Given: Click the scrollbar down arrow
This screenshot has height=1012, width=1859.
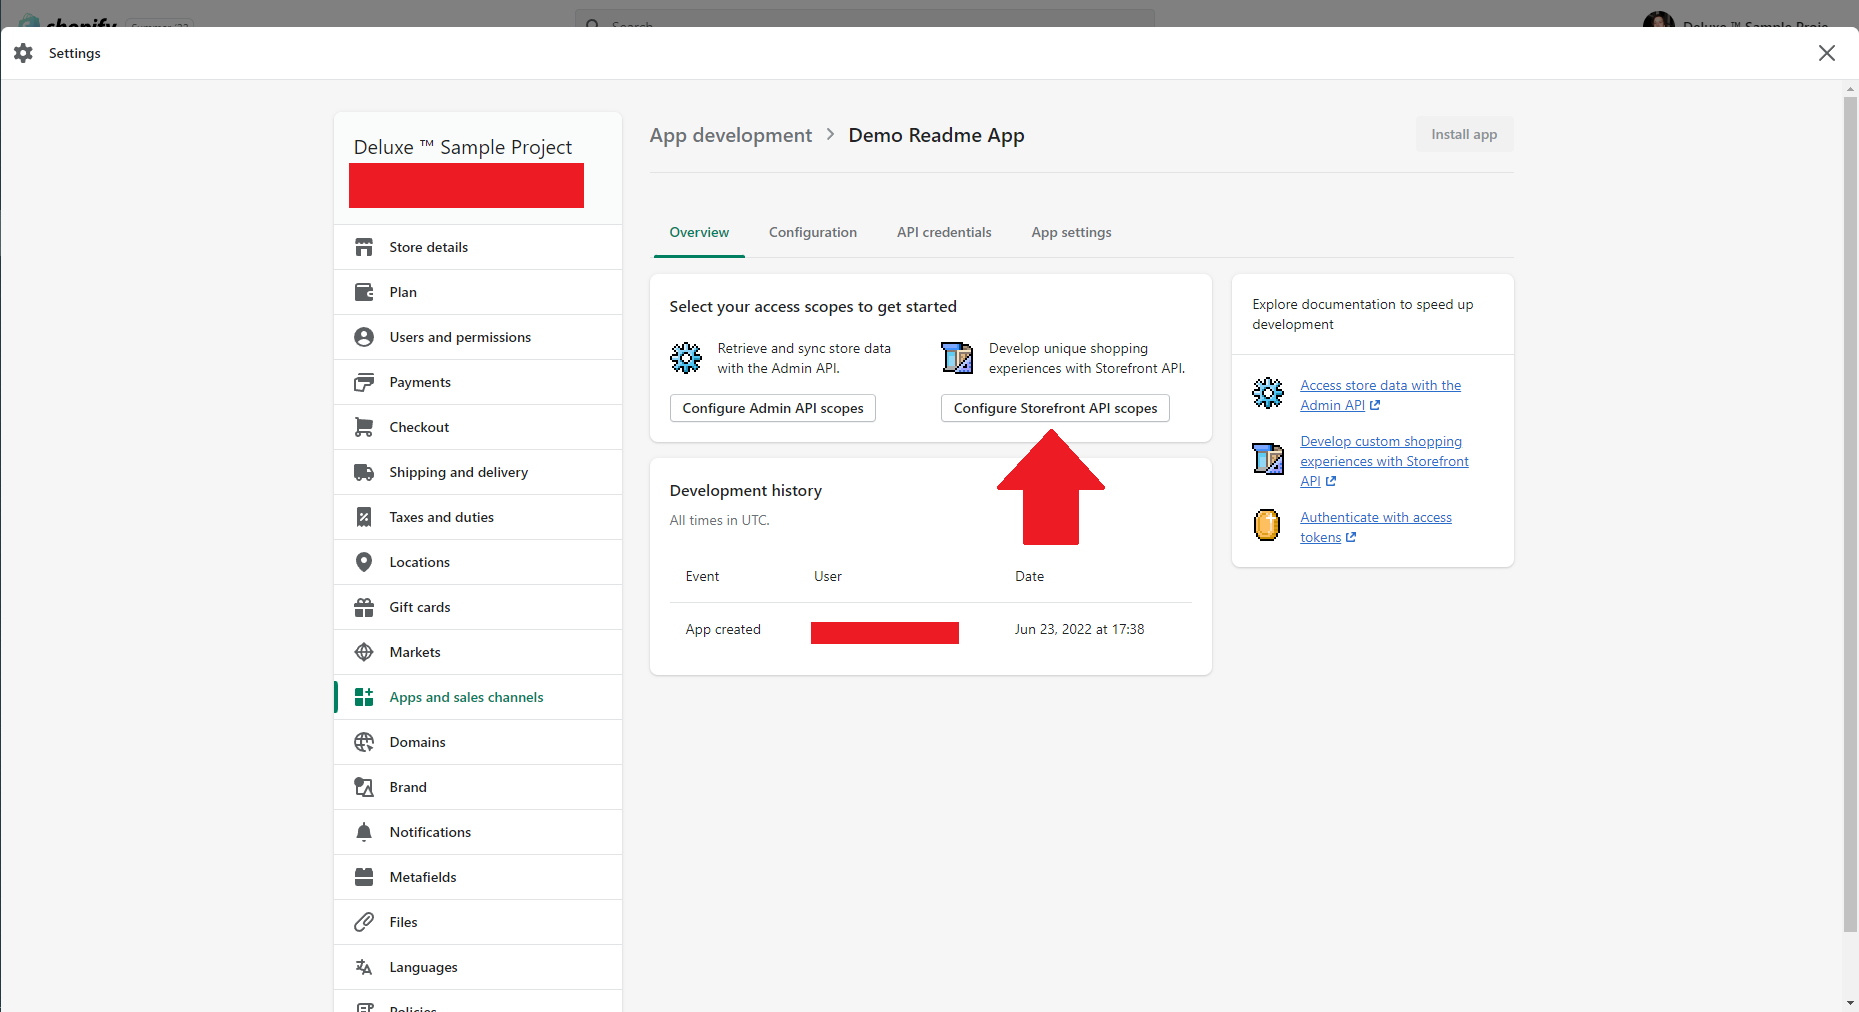Looking at the screenshot, I should (x=1849, y=1003).
